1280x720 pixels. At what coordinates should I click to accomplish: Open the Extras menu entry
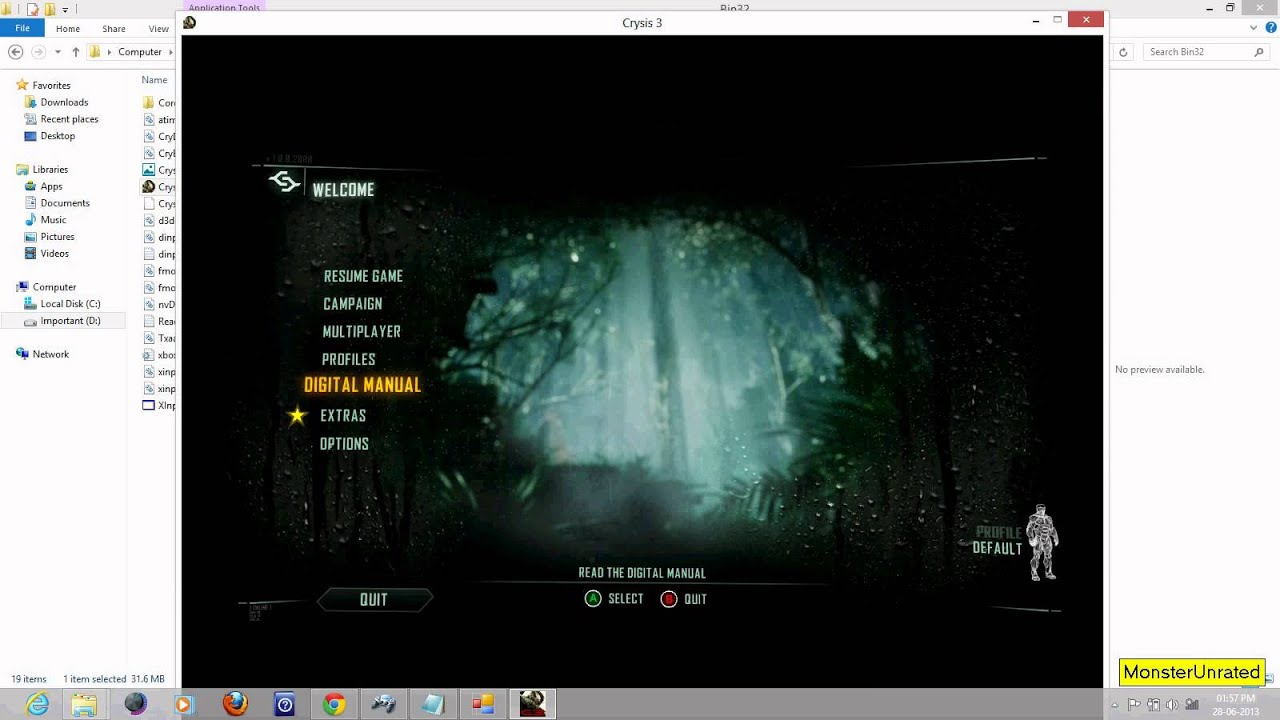343,416
